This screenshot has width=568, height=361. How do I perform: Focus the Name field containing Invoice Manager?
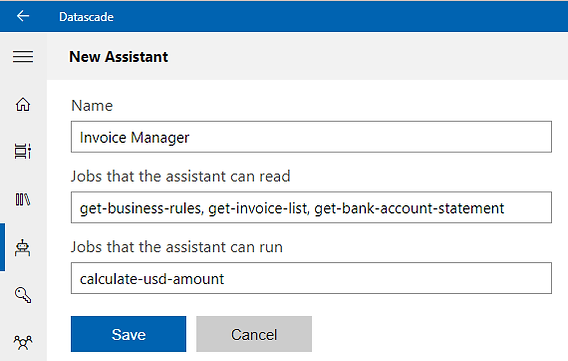point(311,137)
